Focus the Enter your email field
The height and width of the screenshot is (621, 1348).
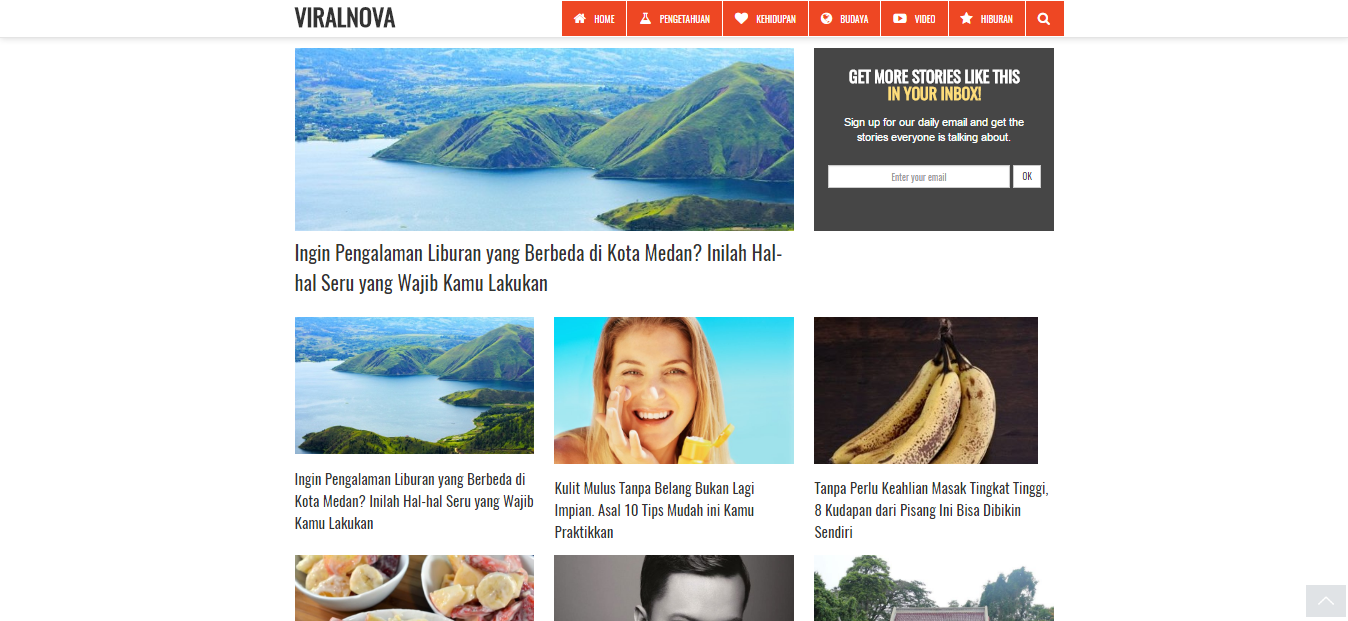919,177
